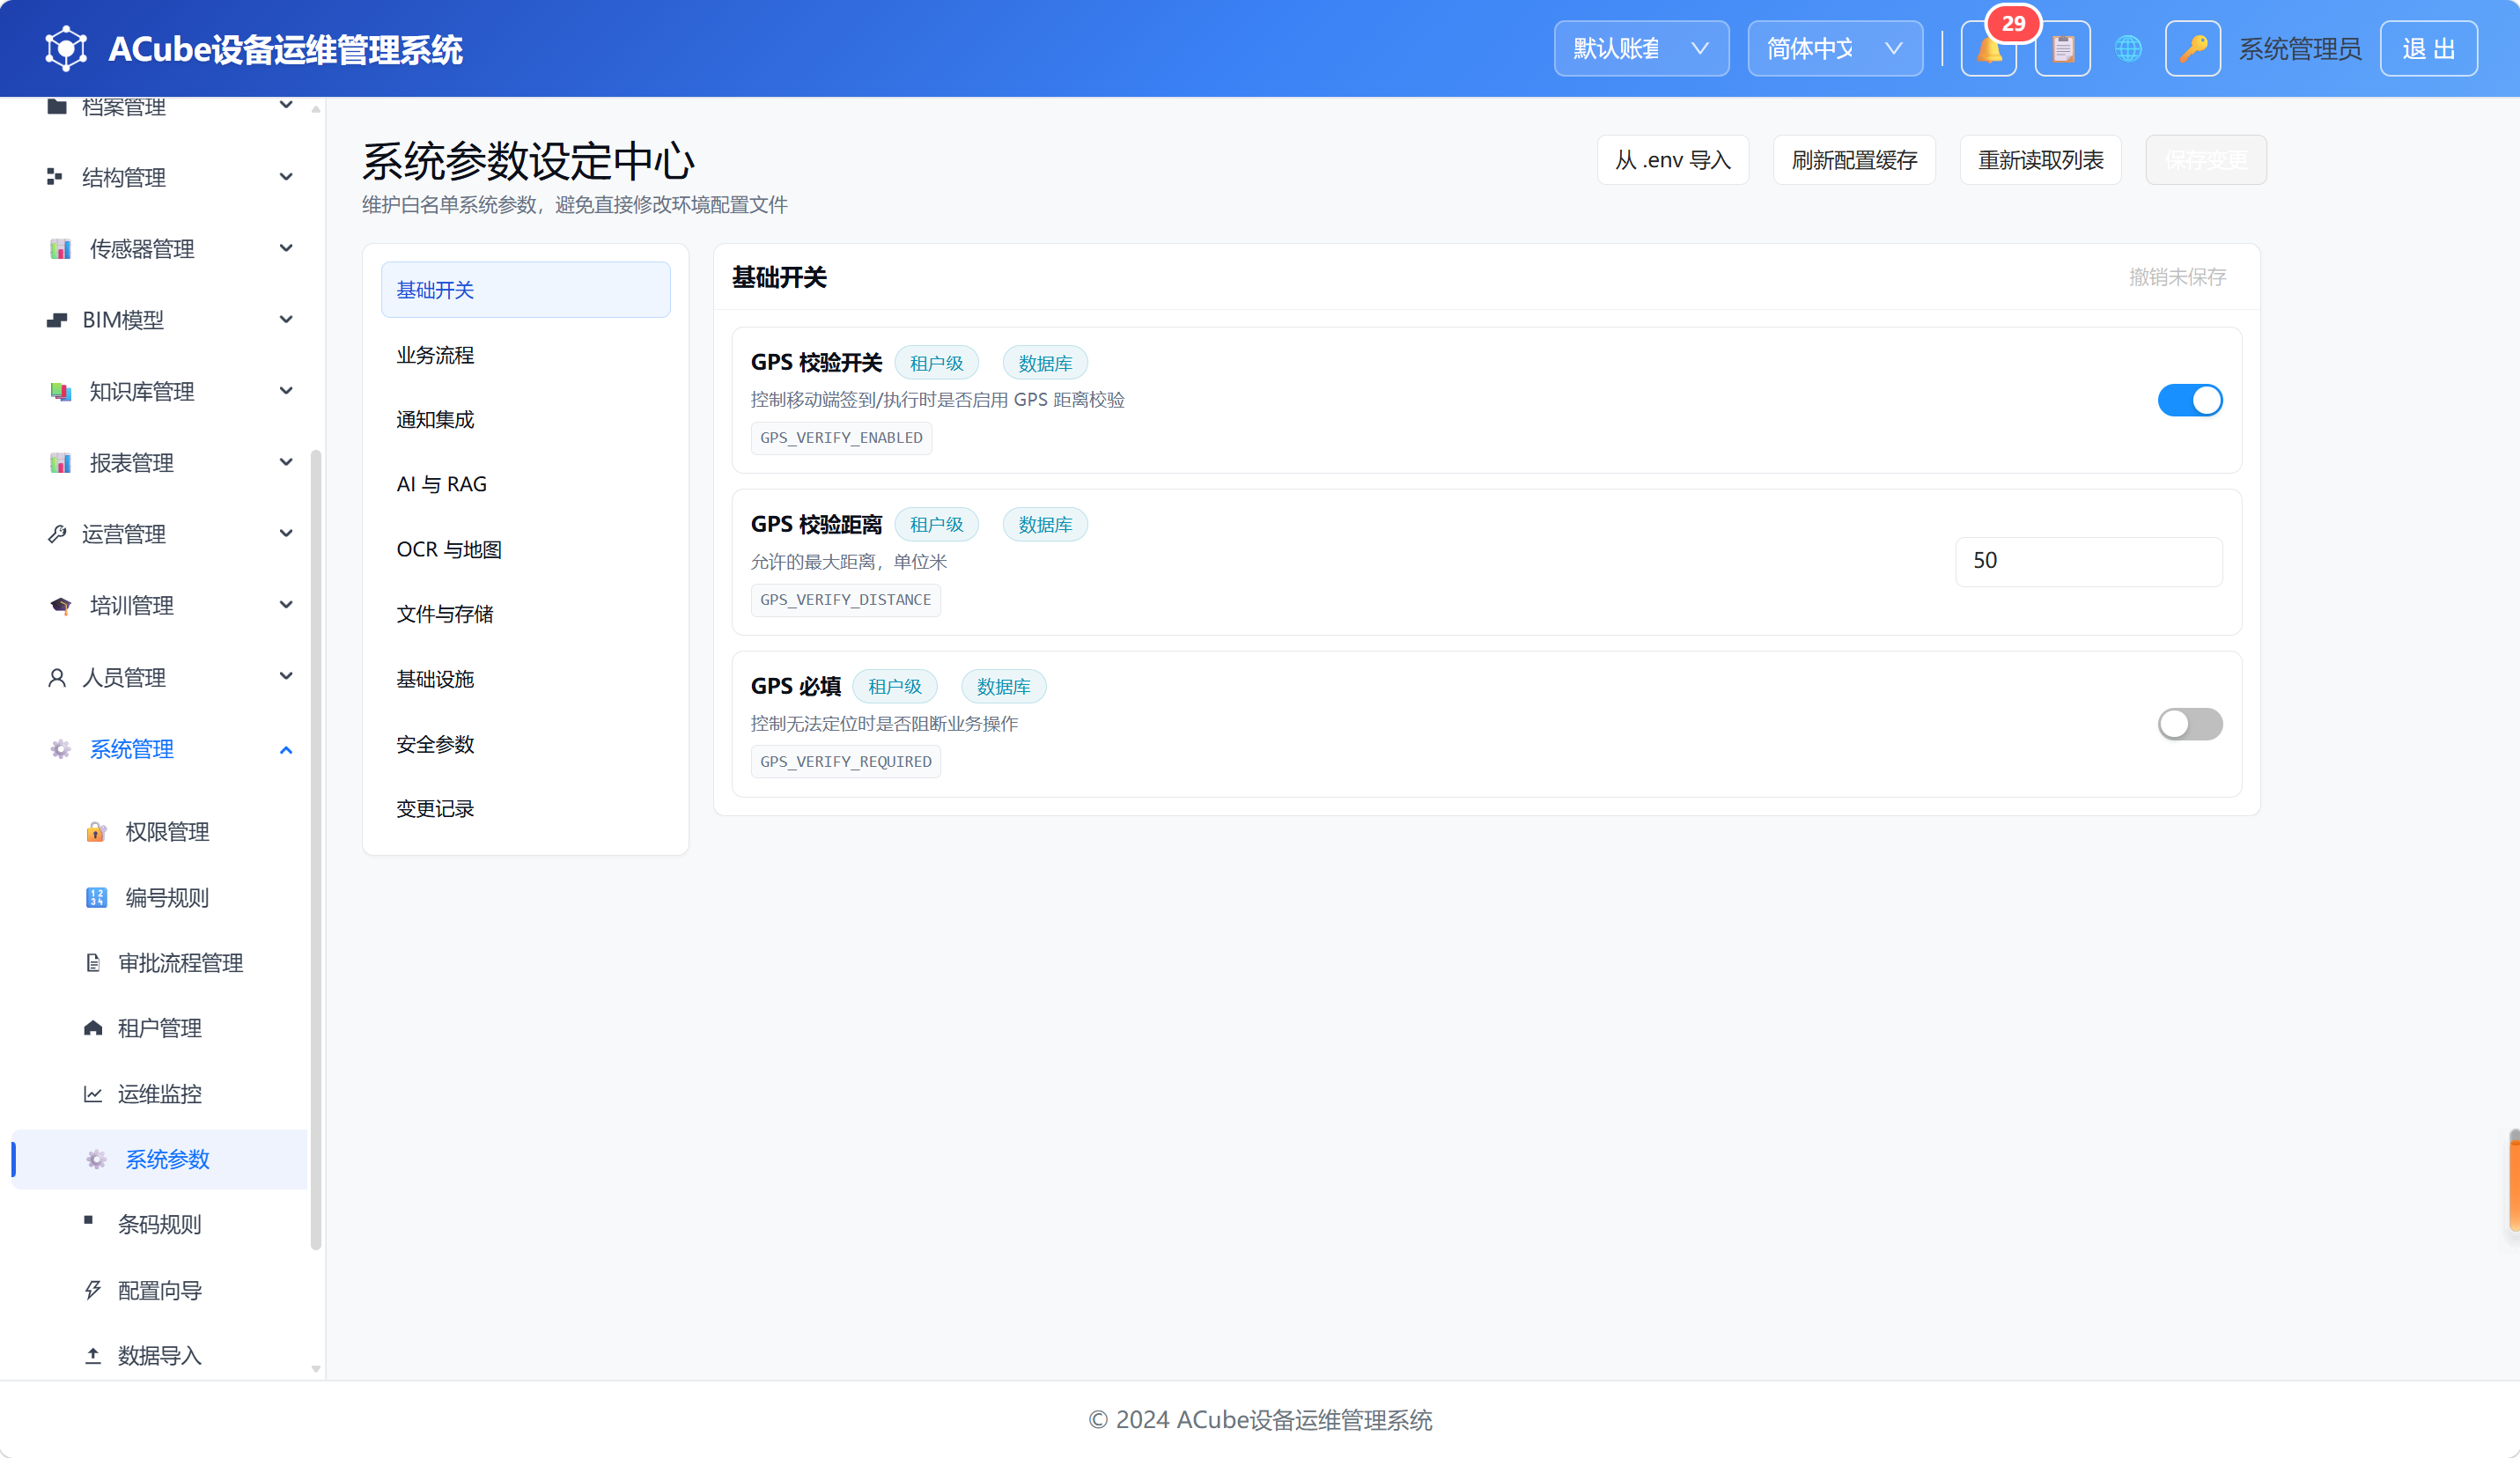
Task: Collapse the 系统管理 menu chevron
Action: [286, 750]
